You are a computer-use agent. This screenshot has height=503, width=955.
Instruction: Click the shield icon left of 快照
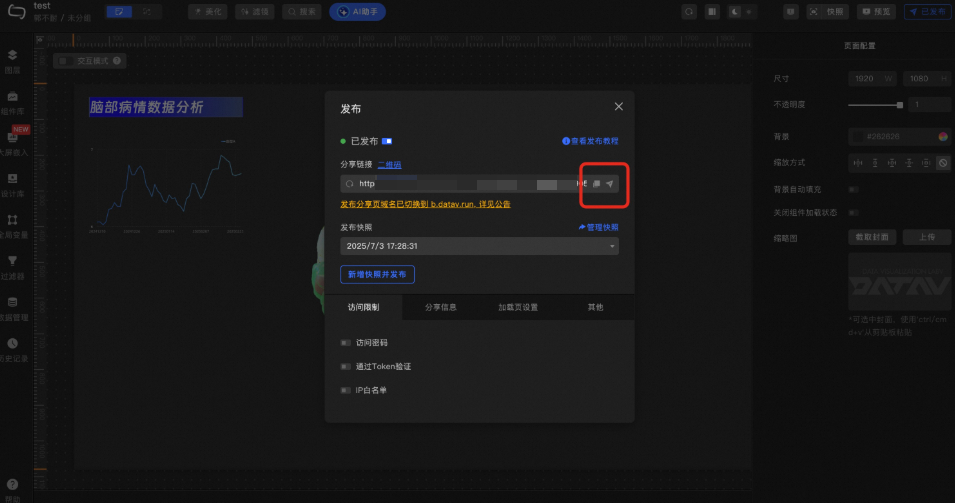[791, 12]
